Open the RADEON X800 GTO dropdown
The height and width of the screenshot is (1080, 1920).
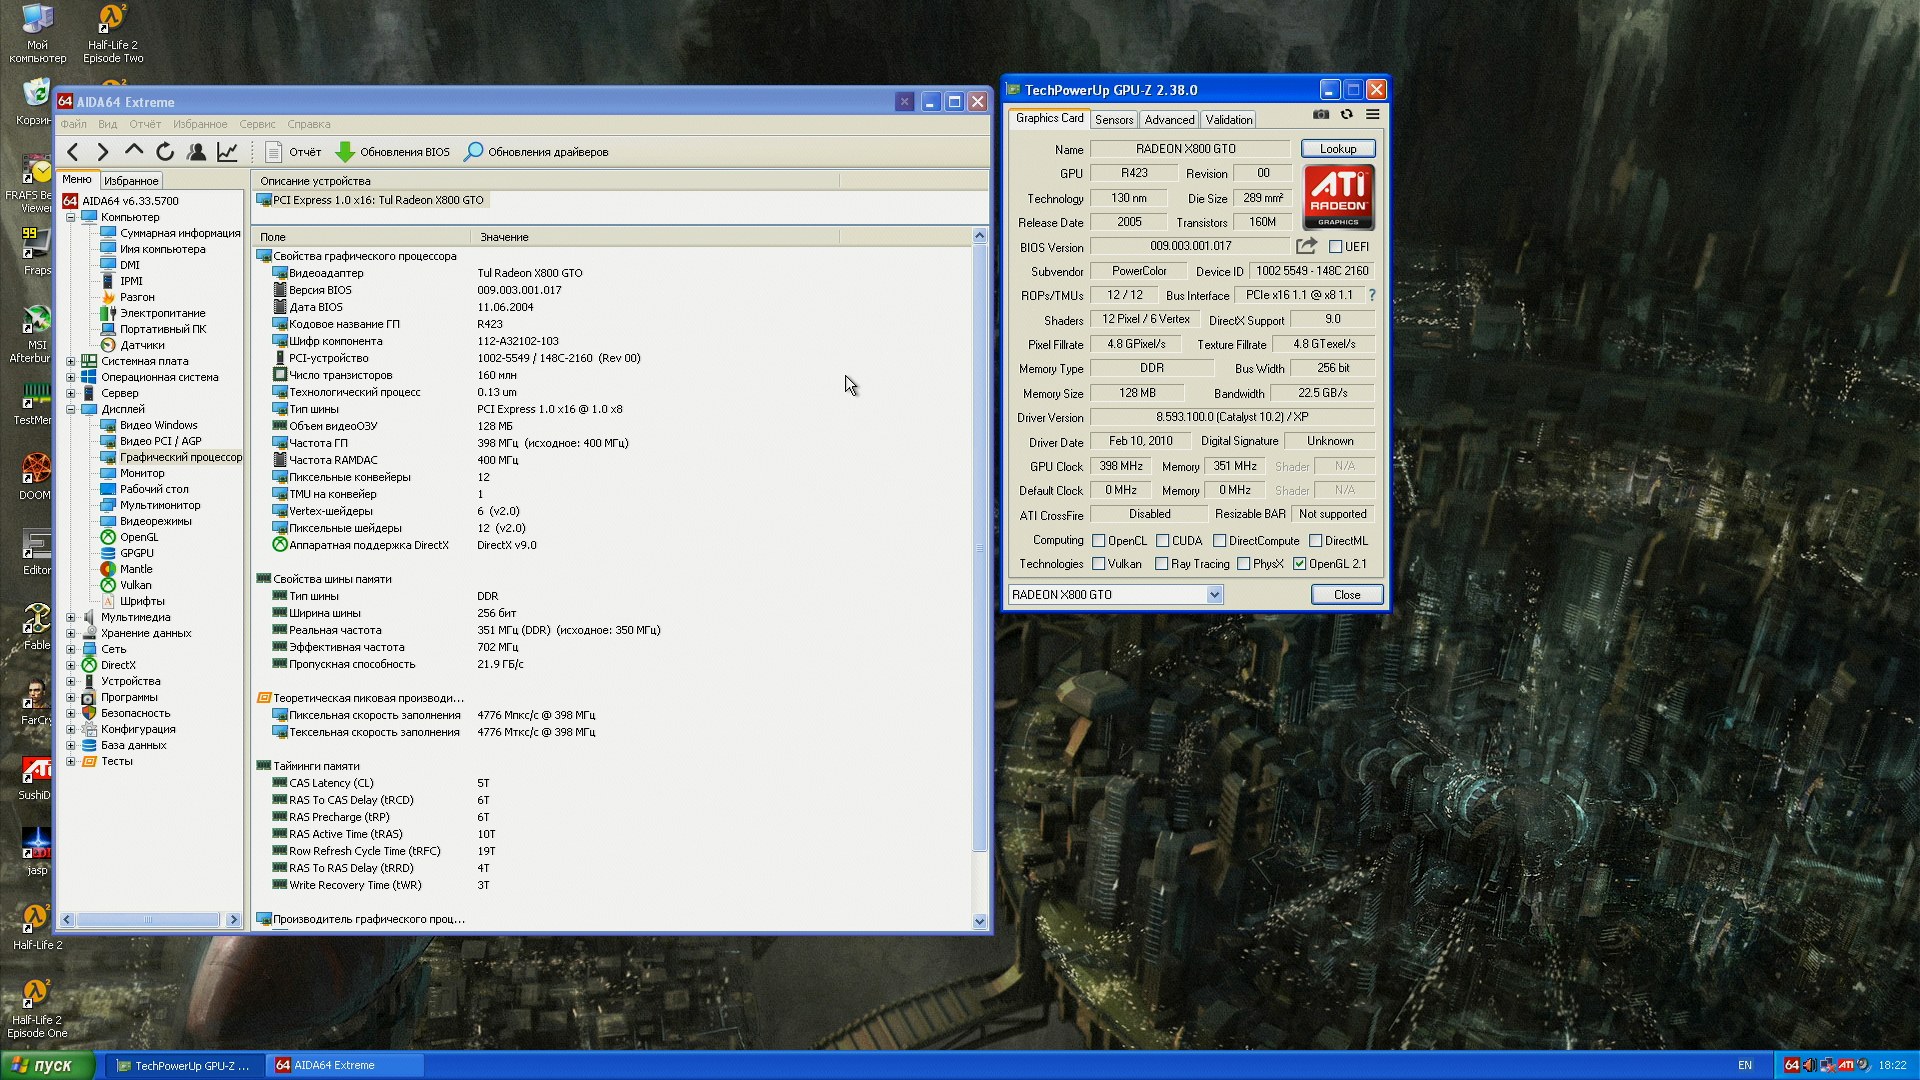point(1214,595)
